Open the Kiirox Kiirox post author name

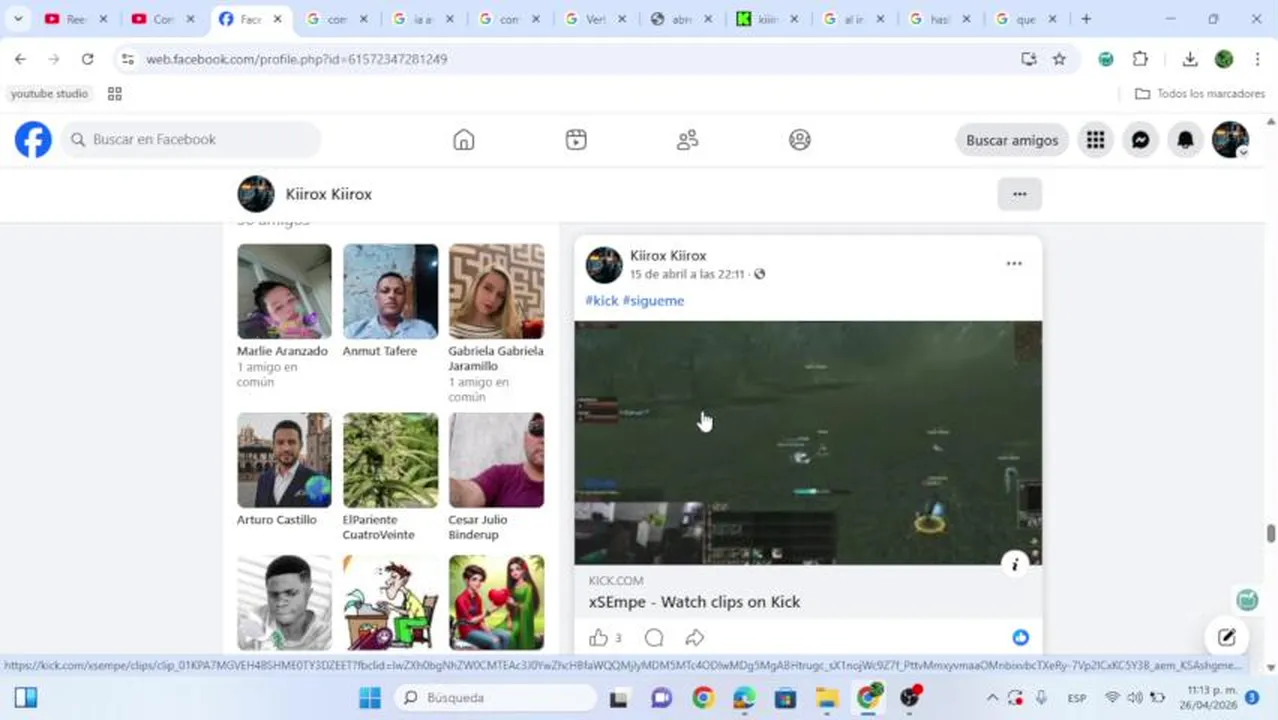pyautogui.click(x=668, y=256)
